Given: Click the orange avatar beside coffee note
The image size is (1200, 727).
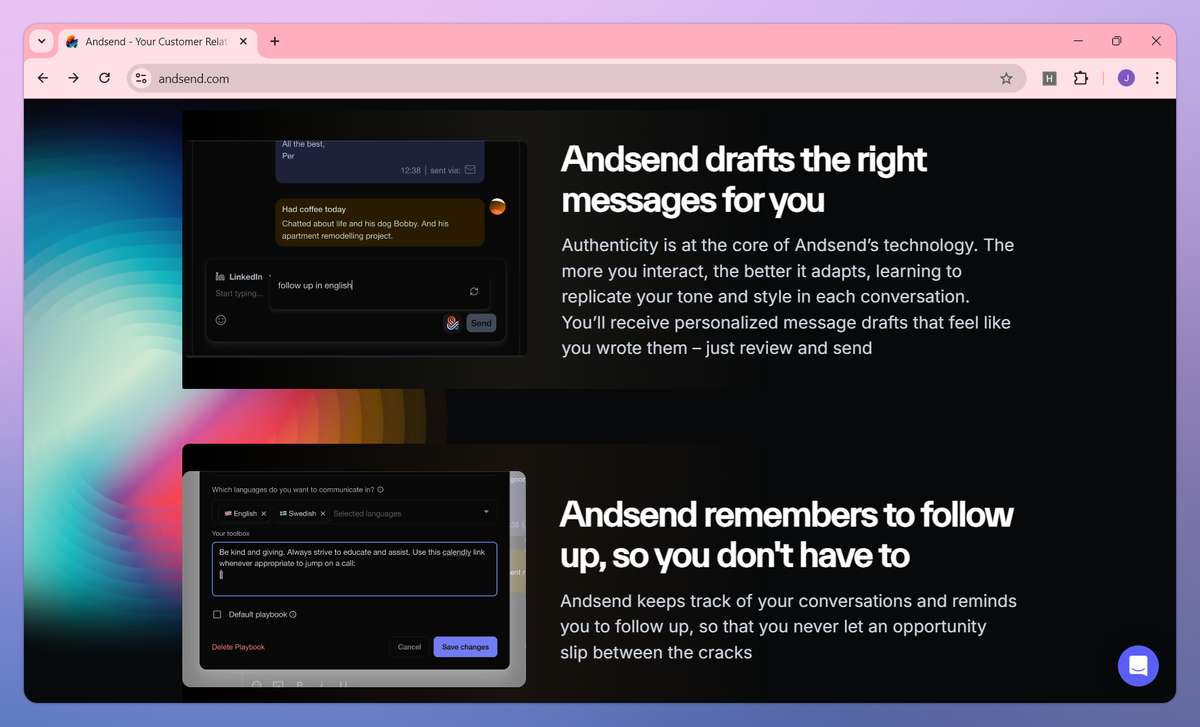Looking at the screenshot, I should tap(497, 207).
